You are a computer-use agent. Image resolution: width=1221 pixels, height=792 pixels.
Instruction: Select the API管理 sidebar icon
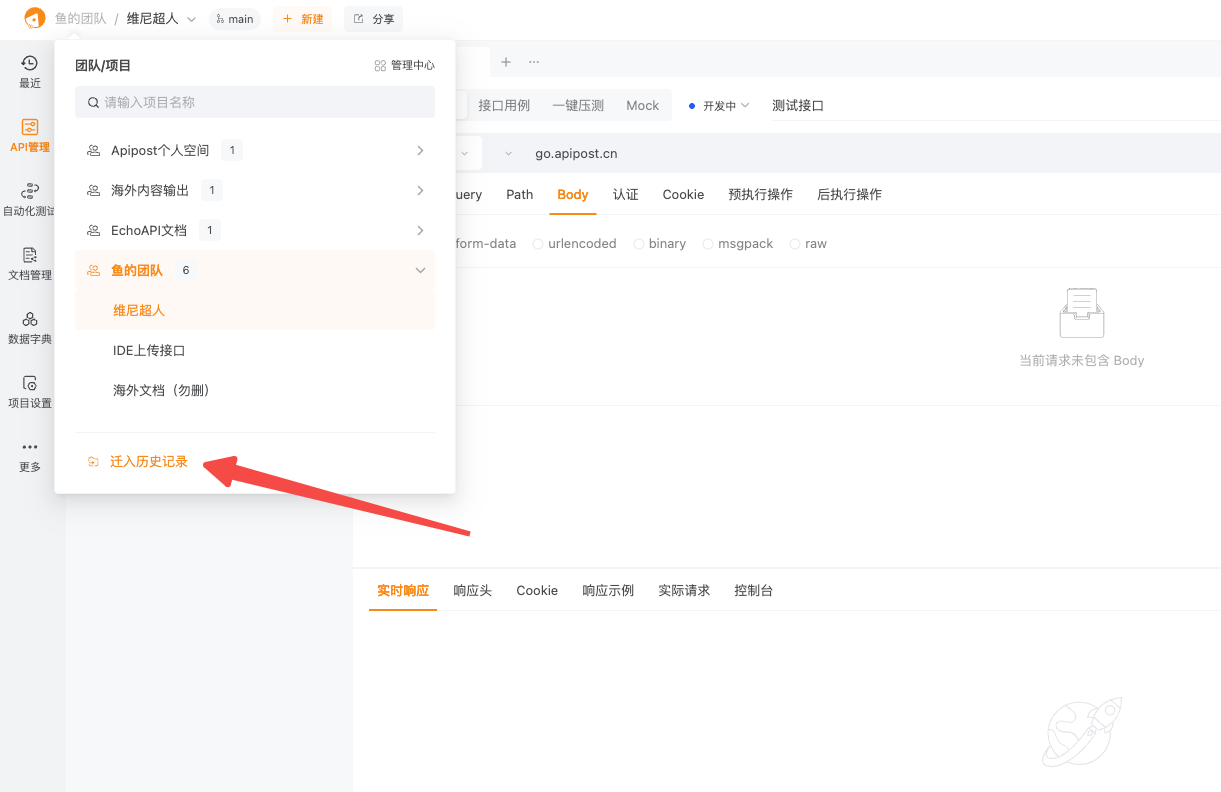click(x=30, y=127)
